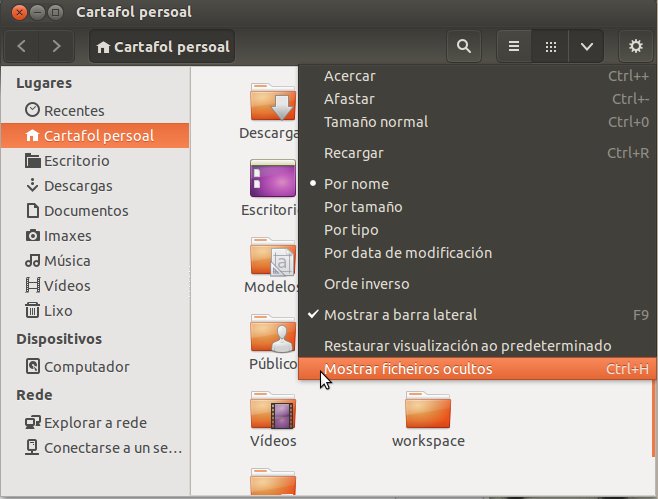Select Cartafol persoal in sidebar
The height and width of the screenshot is (499, 658).
[95, 136]
